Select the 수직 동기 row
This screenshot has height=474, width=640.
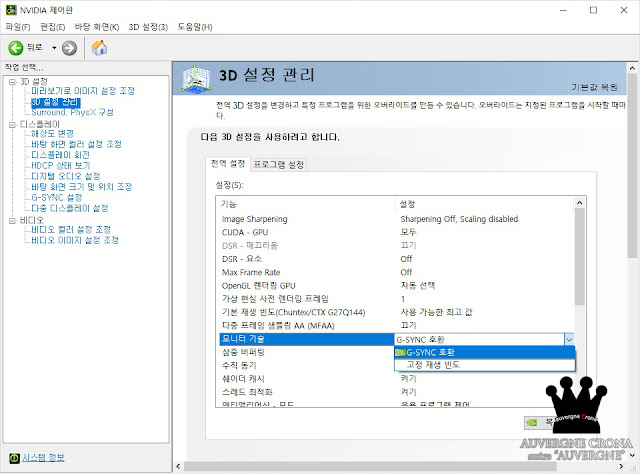point(305,365)
